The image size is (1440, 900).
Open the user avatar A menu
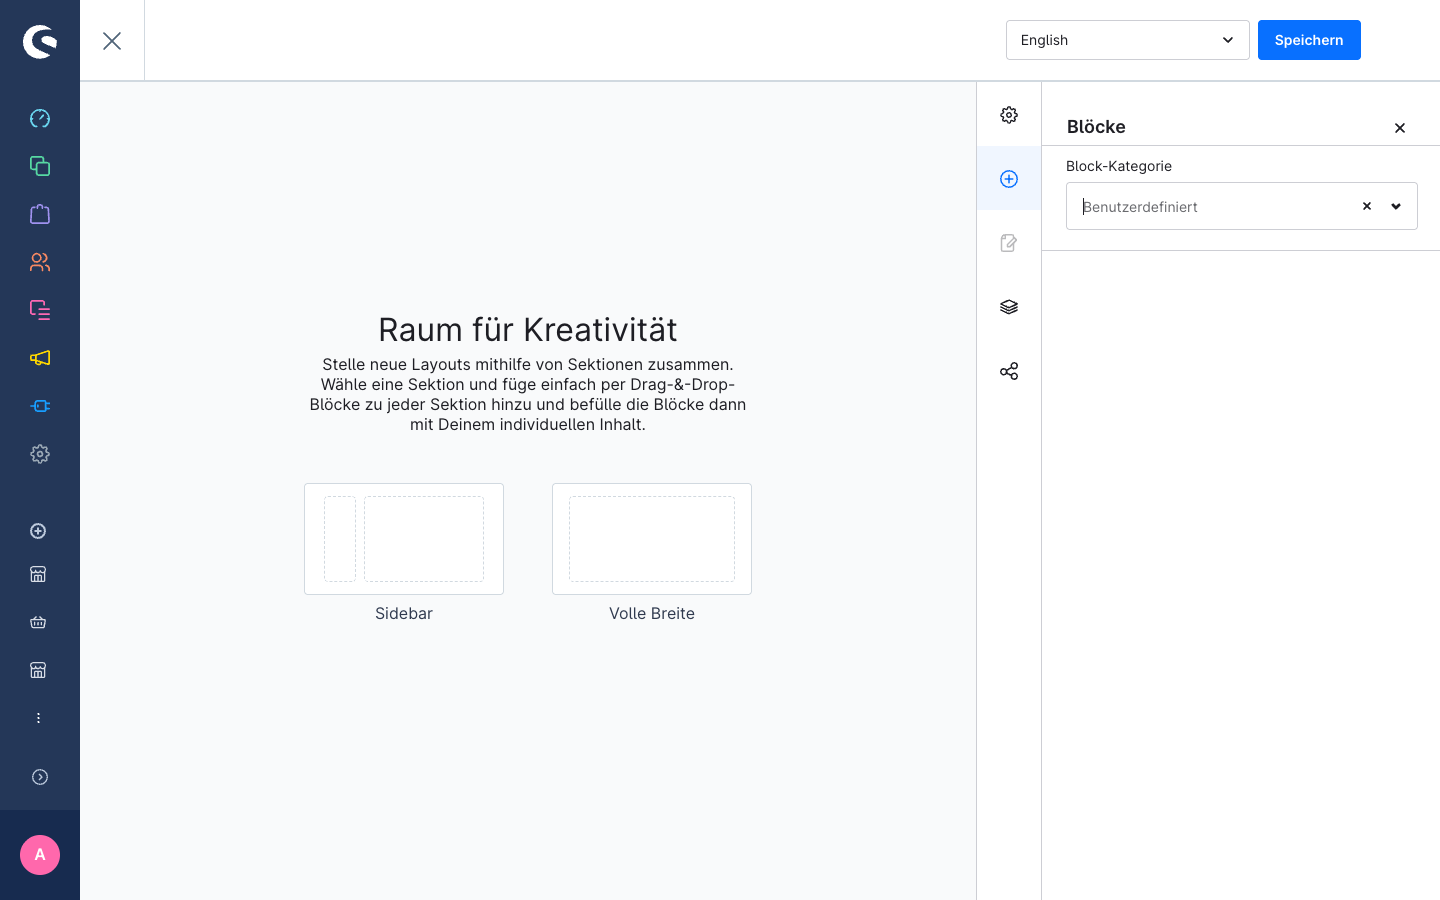[x=40, y=855]
